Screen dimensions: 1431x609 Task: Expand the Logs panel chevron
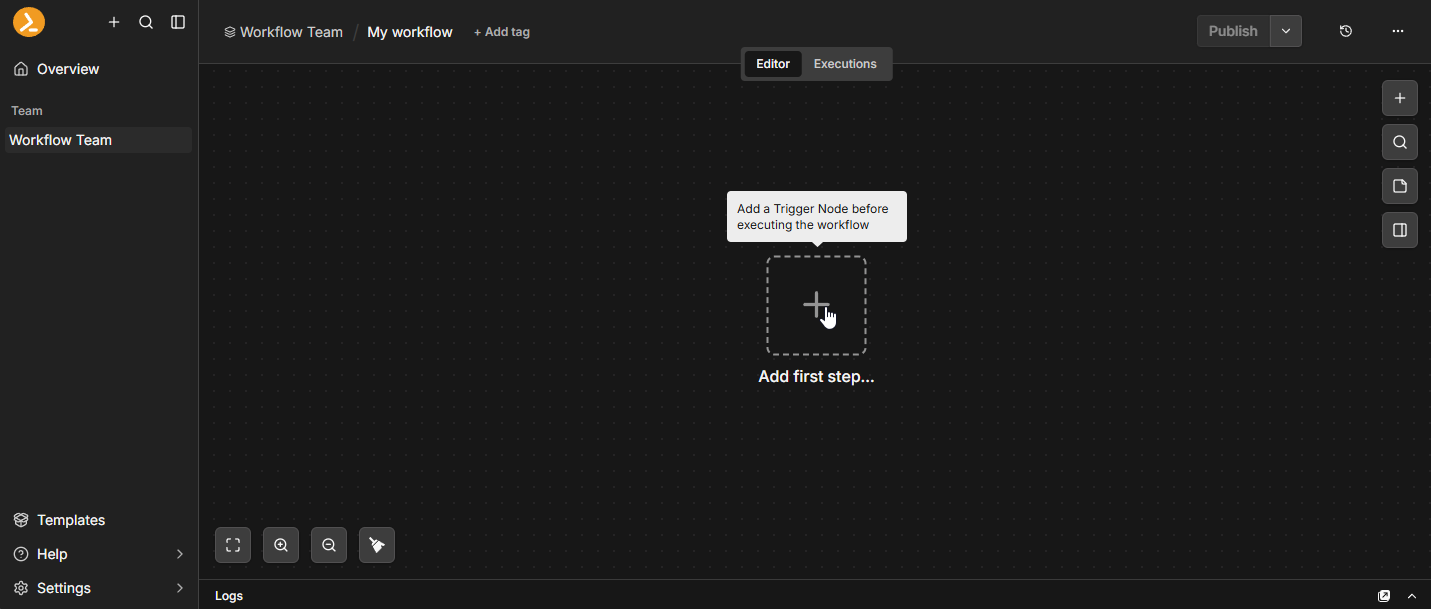[x=1412, y=596]
